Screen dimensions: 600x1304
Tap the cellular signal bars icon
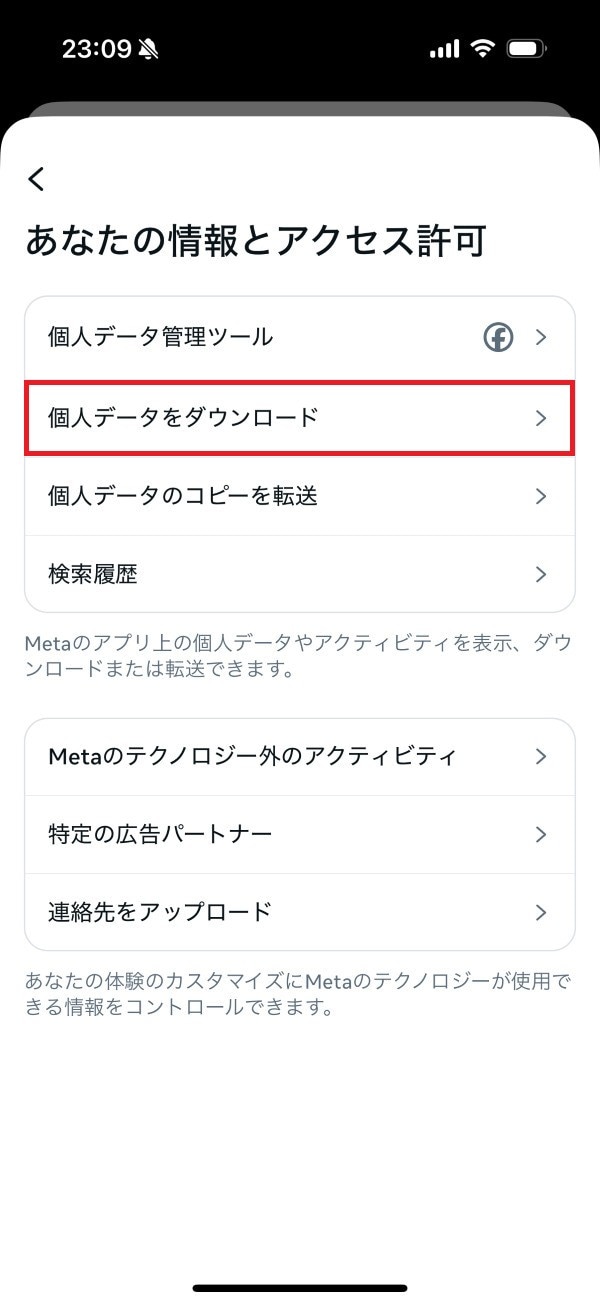[444, 49]
